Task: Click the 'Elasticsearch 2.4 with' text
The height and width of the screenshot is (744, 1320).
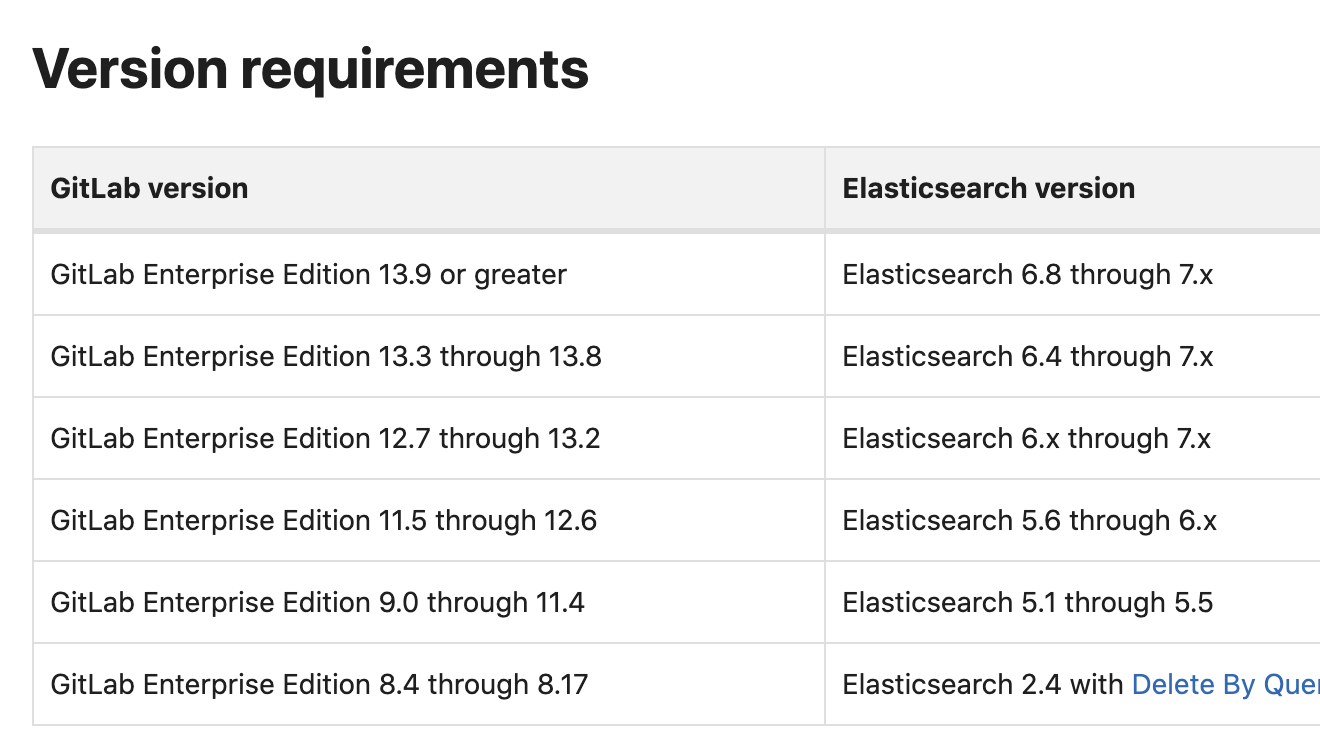Action: click(984, 685)
